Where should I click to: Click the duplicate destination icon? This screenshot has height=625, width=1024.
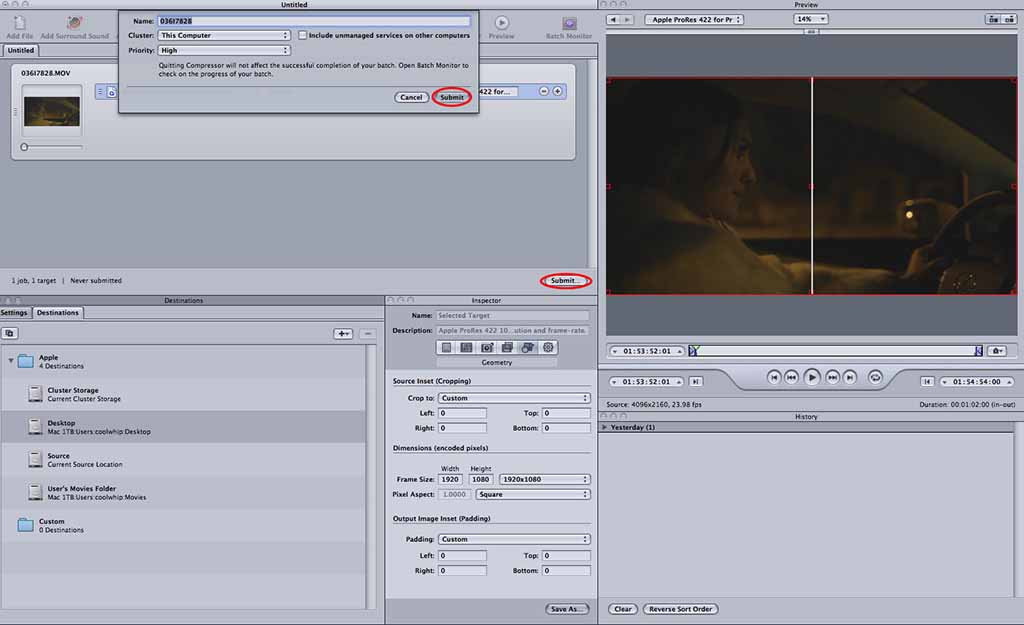(x=10, y=333)
